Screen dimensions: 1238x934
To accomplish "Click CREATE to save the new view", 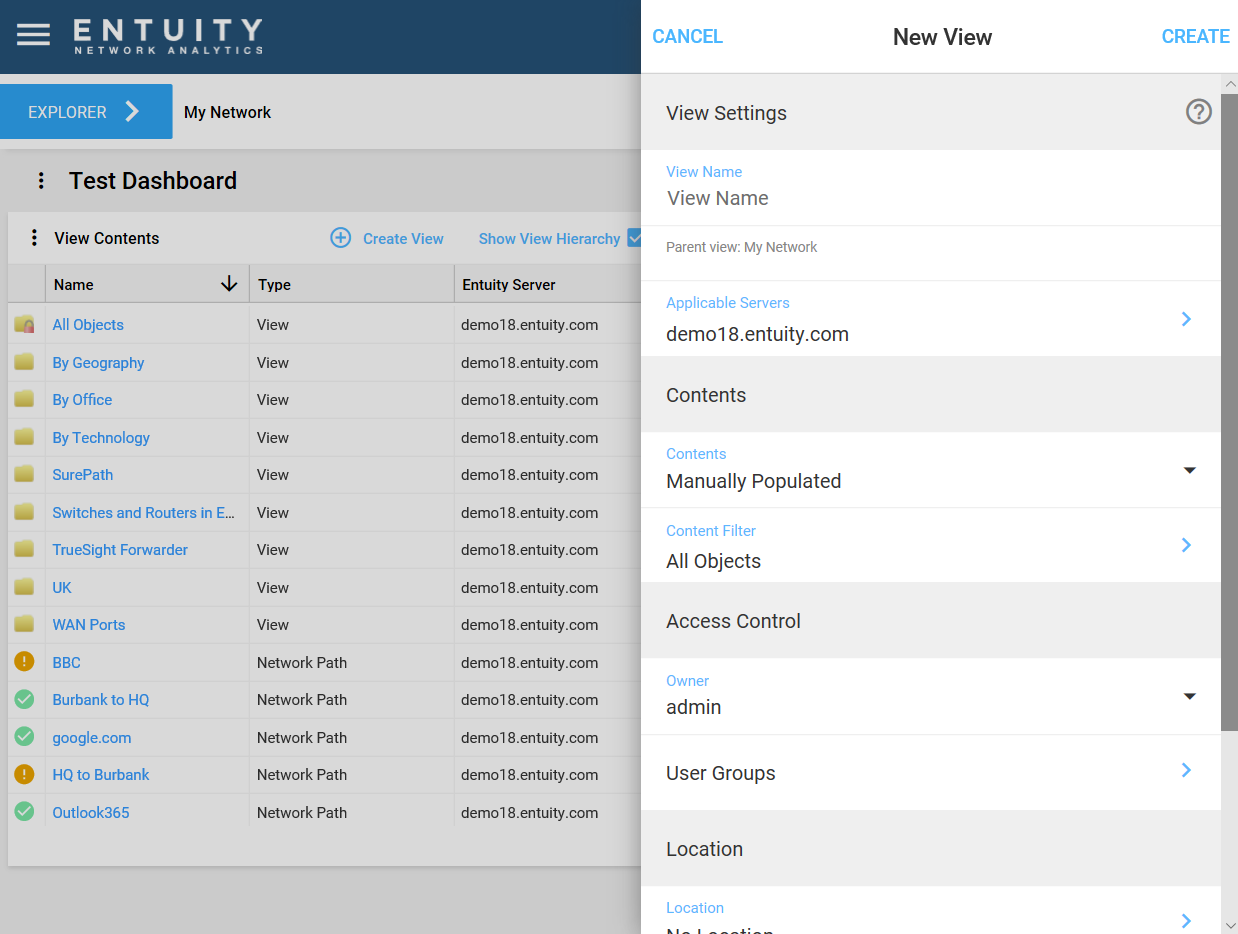I will pyautogui.click(x=1195, y=36).
